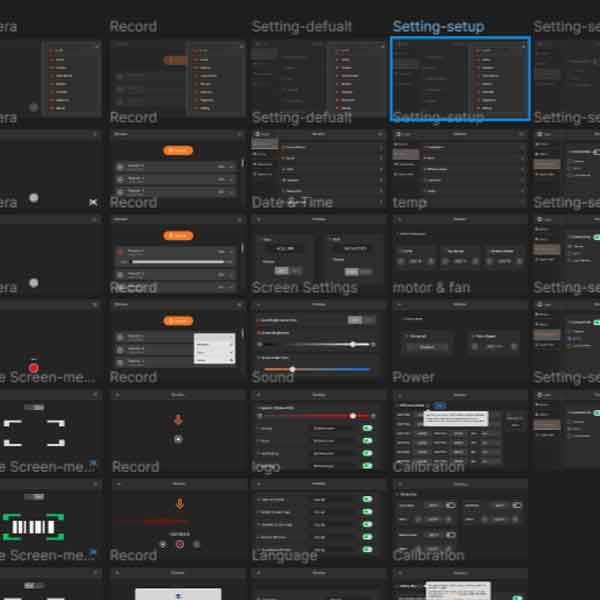Click the white X icon in camera frame

click(93, 202)
